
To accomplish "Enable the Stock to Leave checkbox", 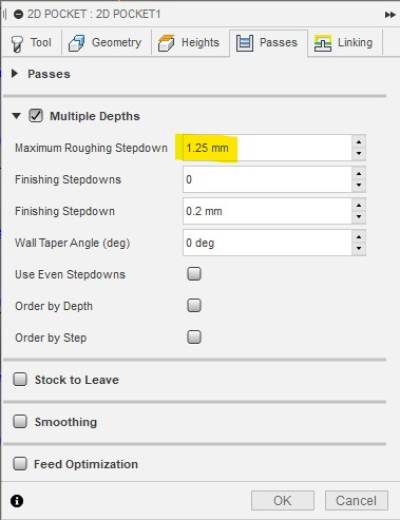I will (x=20, y=379).
